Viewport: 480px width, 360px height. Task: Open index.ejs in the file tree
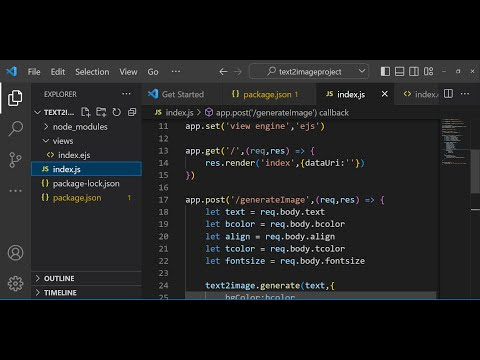(87, 155)
